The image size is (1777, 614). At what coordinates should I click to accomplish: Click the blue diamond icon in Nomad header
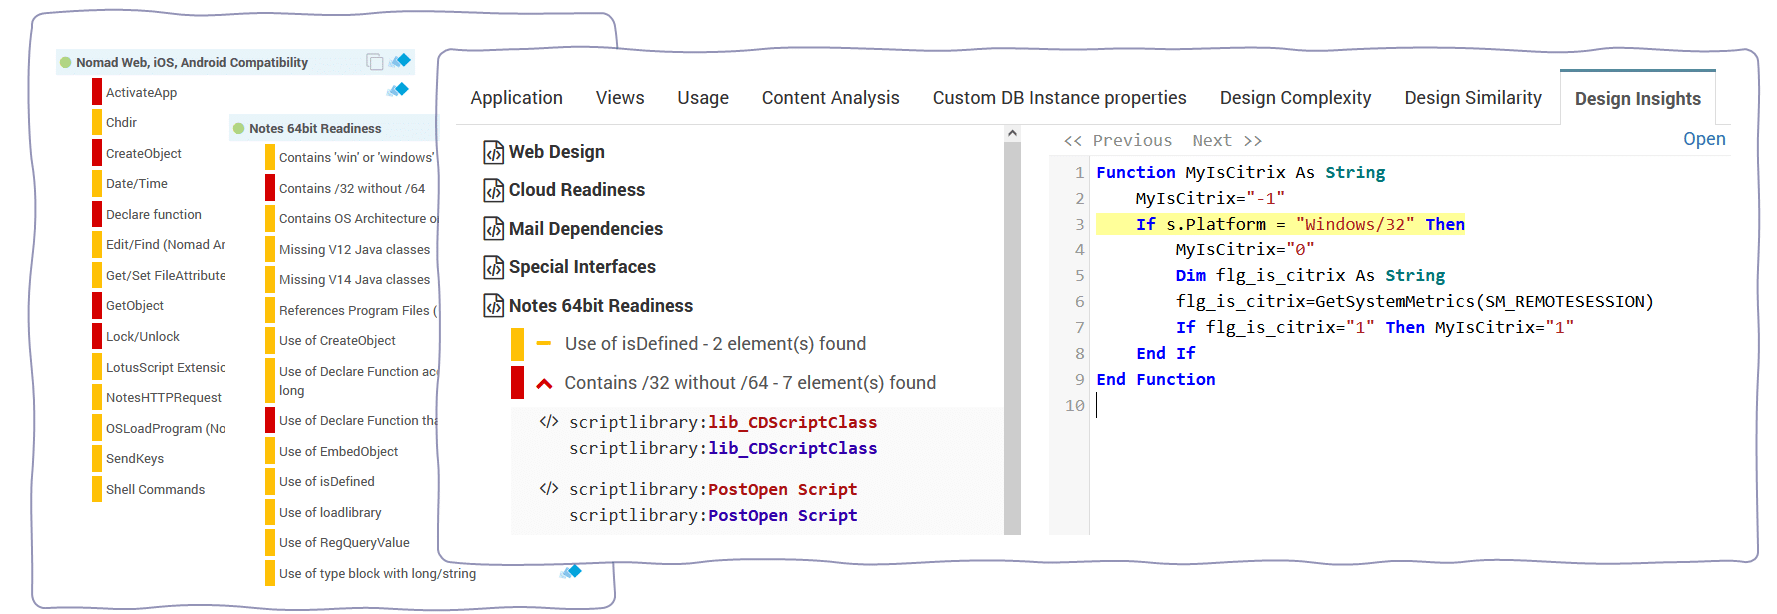click(401, 61)
